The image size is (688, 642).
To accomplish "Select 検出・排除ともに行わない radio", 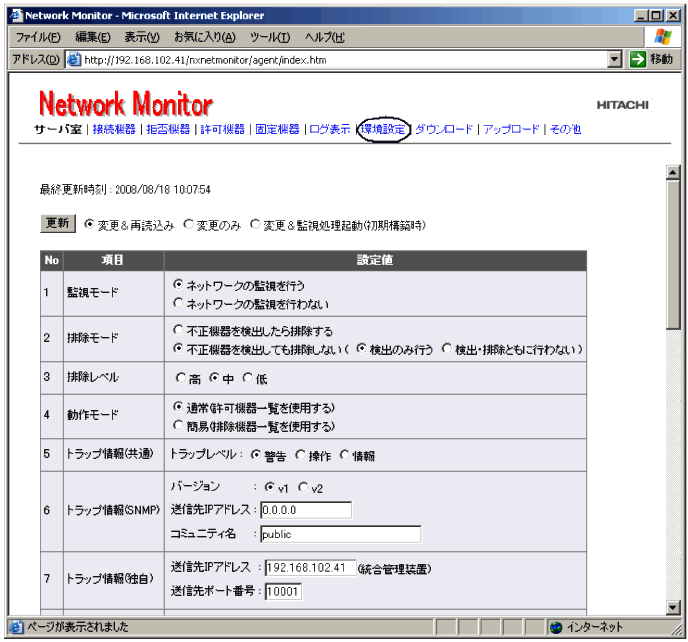I will 446,348.
